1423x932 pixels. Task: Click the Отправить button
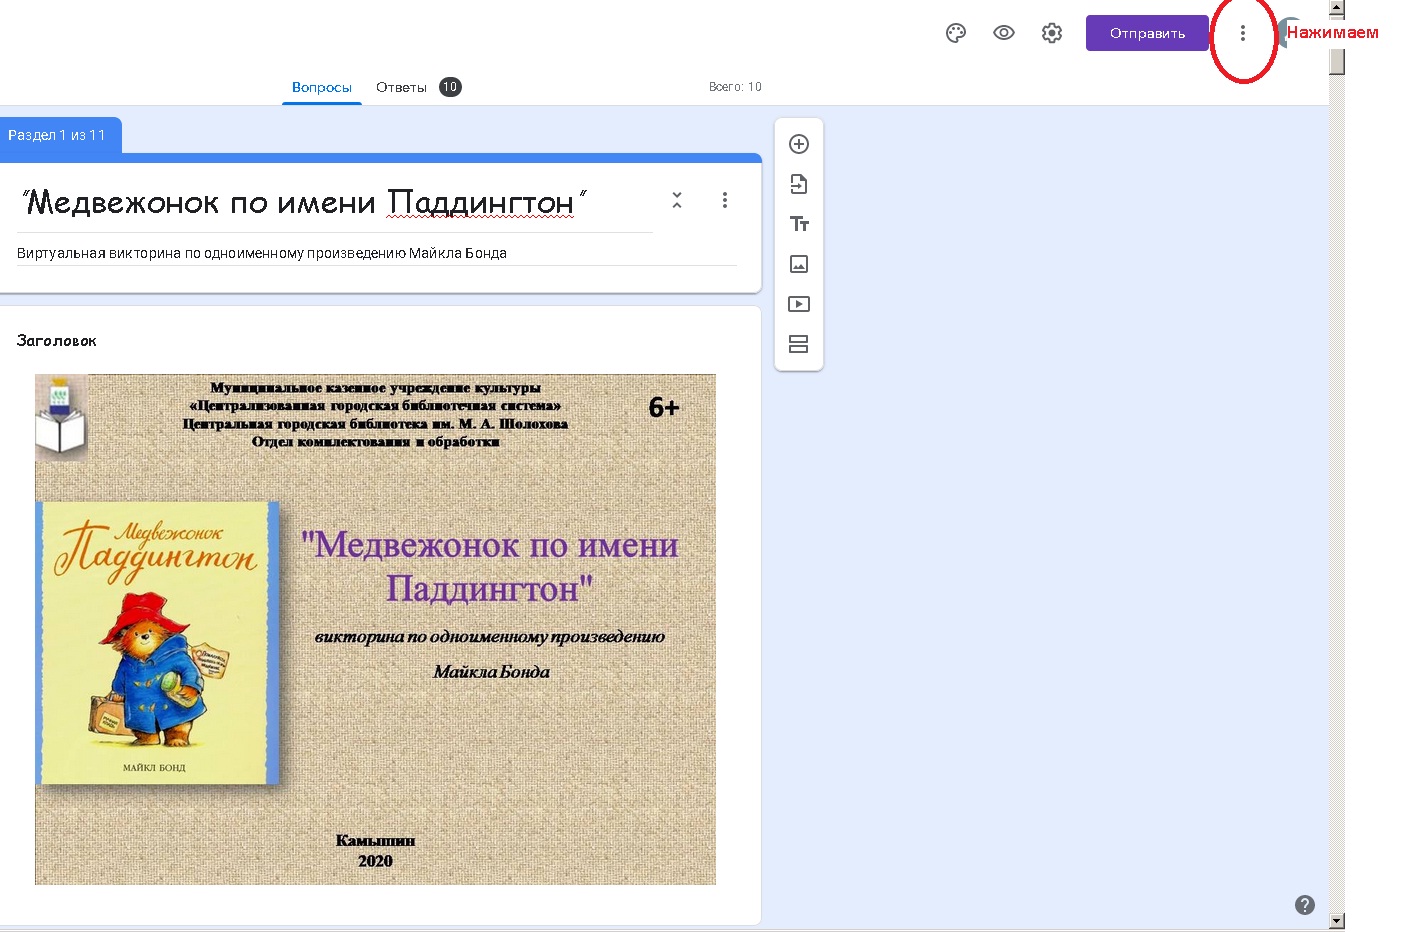tap(1147, 33)
